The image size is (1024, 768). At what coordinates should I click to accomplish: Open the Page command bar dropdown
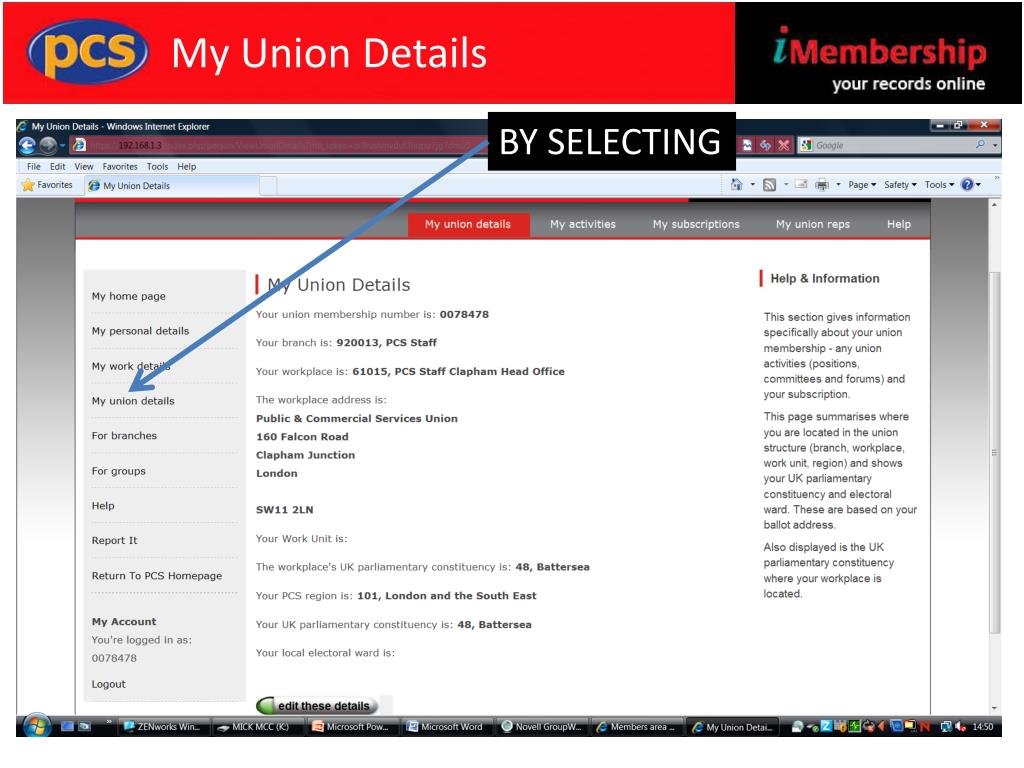(x=862, y=185)
